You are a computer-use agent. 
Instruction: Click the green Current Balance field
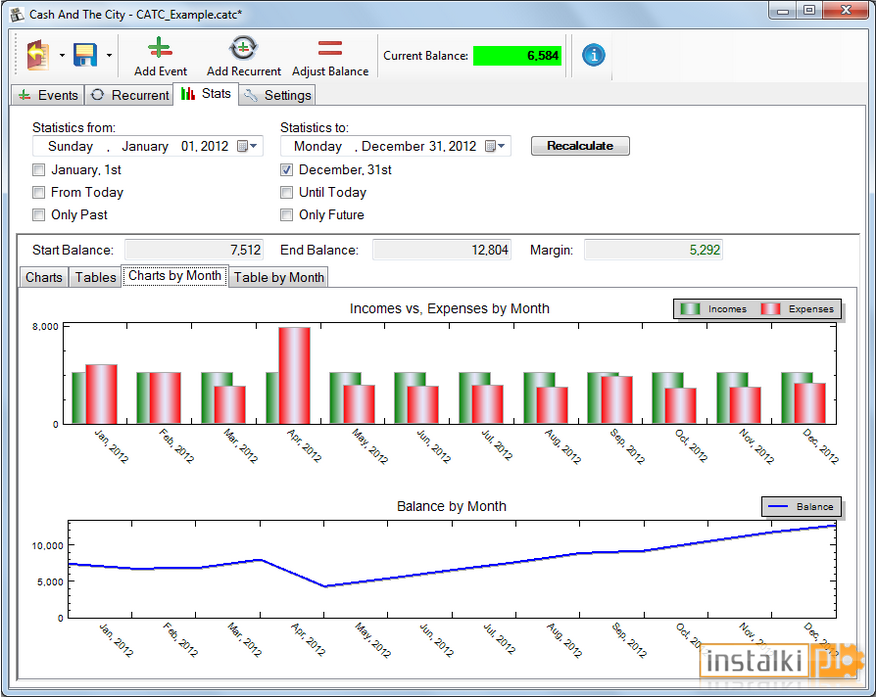(x=517, y=55)
